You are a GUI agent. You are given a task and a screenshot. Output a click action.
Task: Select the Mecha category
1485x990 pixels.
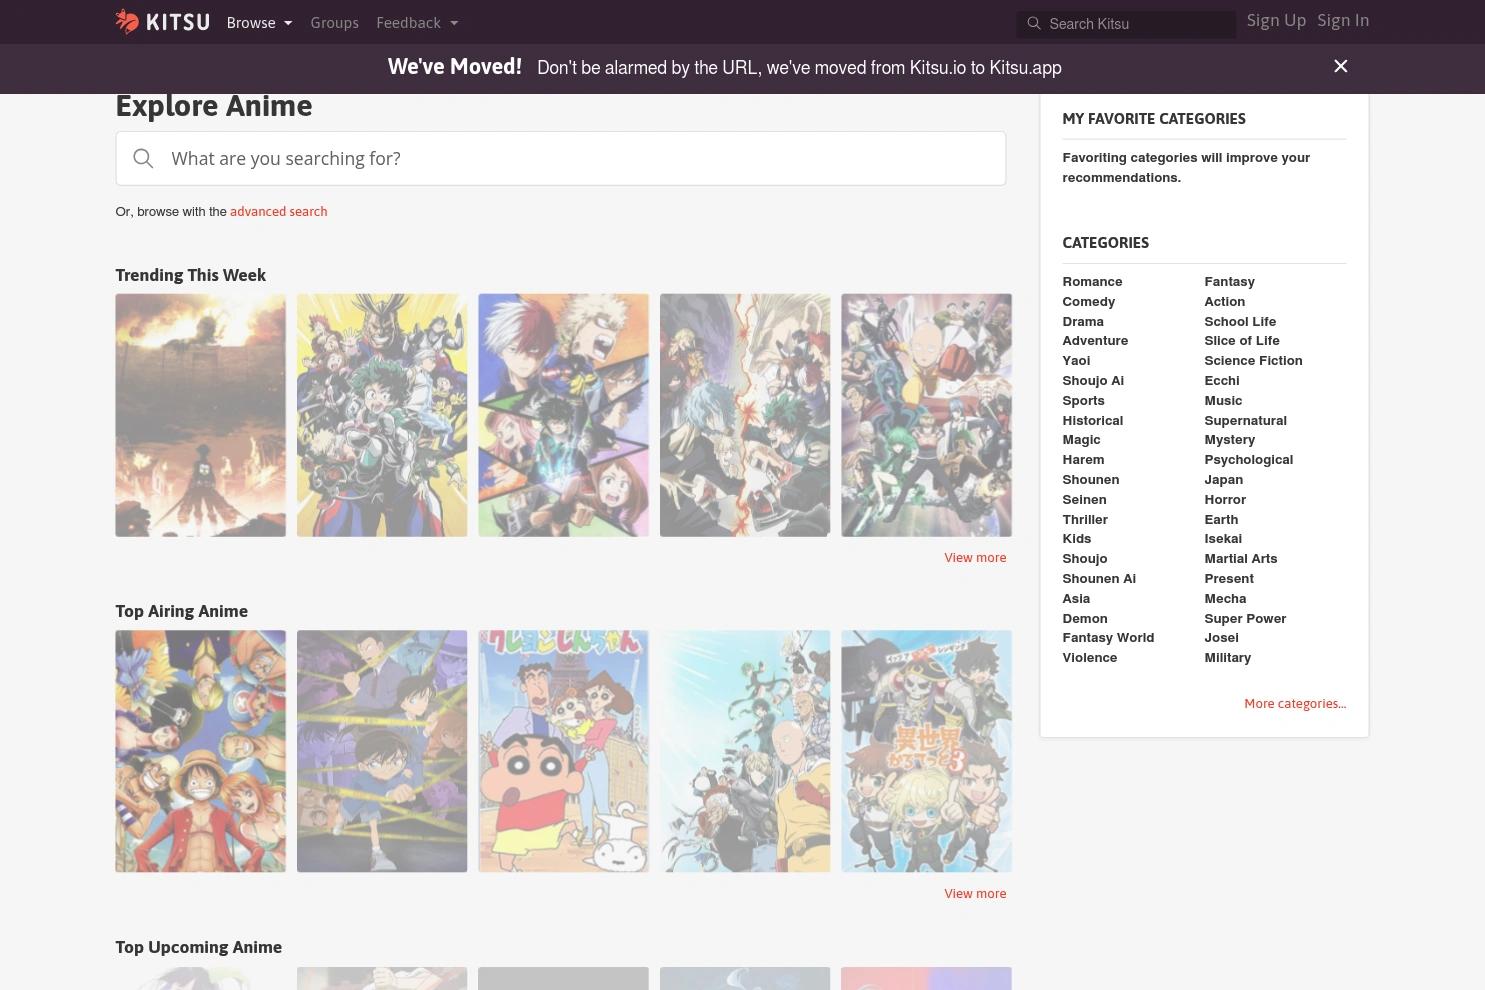click(1225, 598)
